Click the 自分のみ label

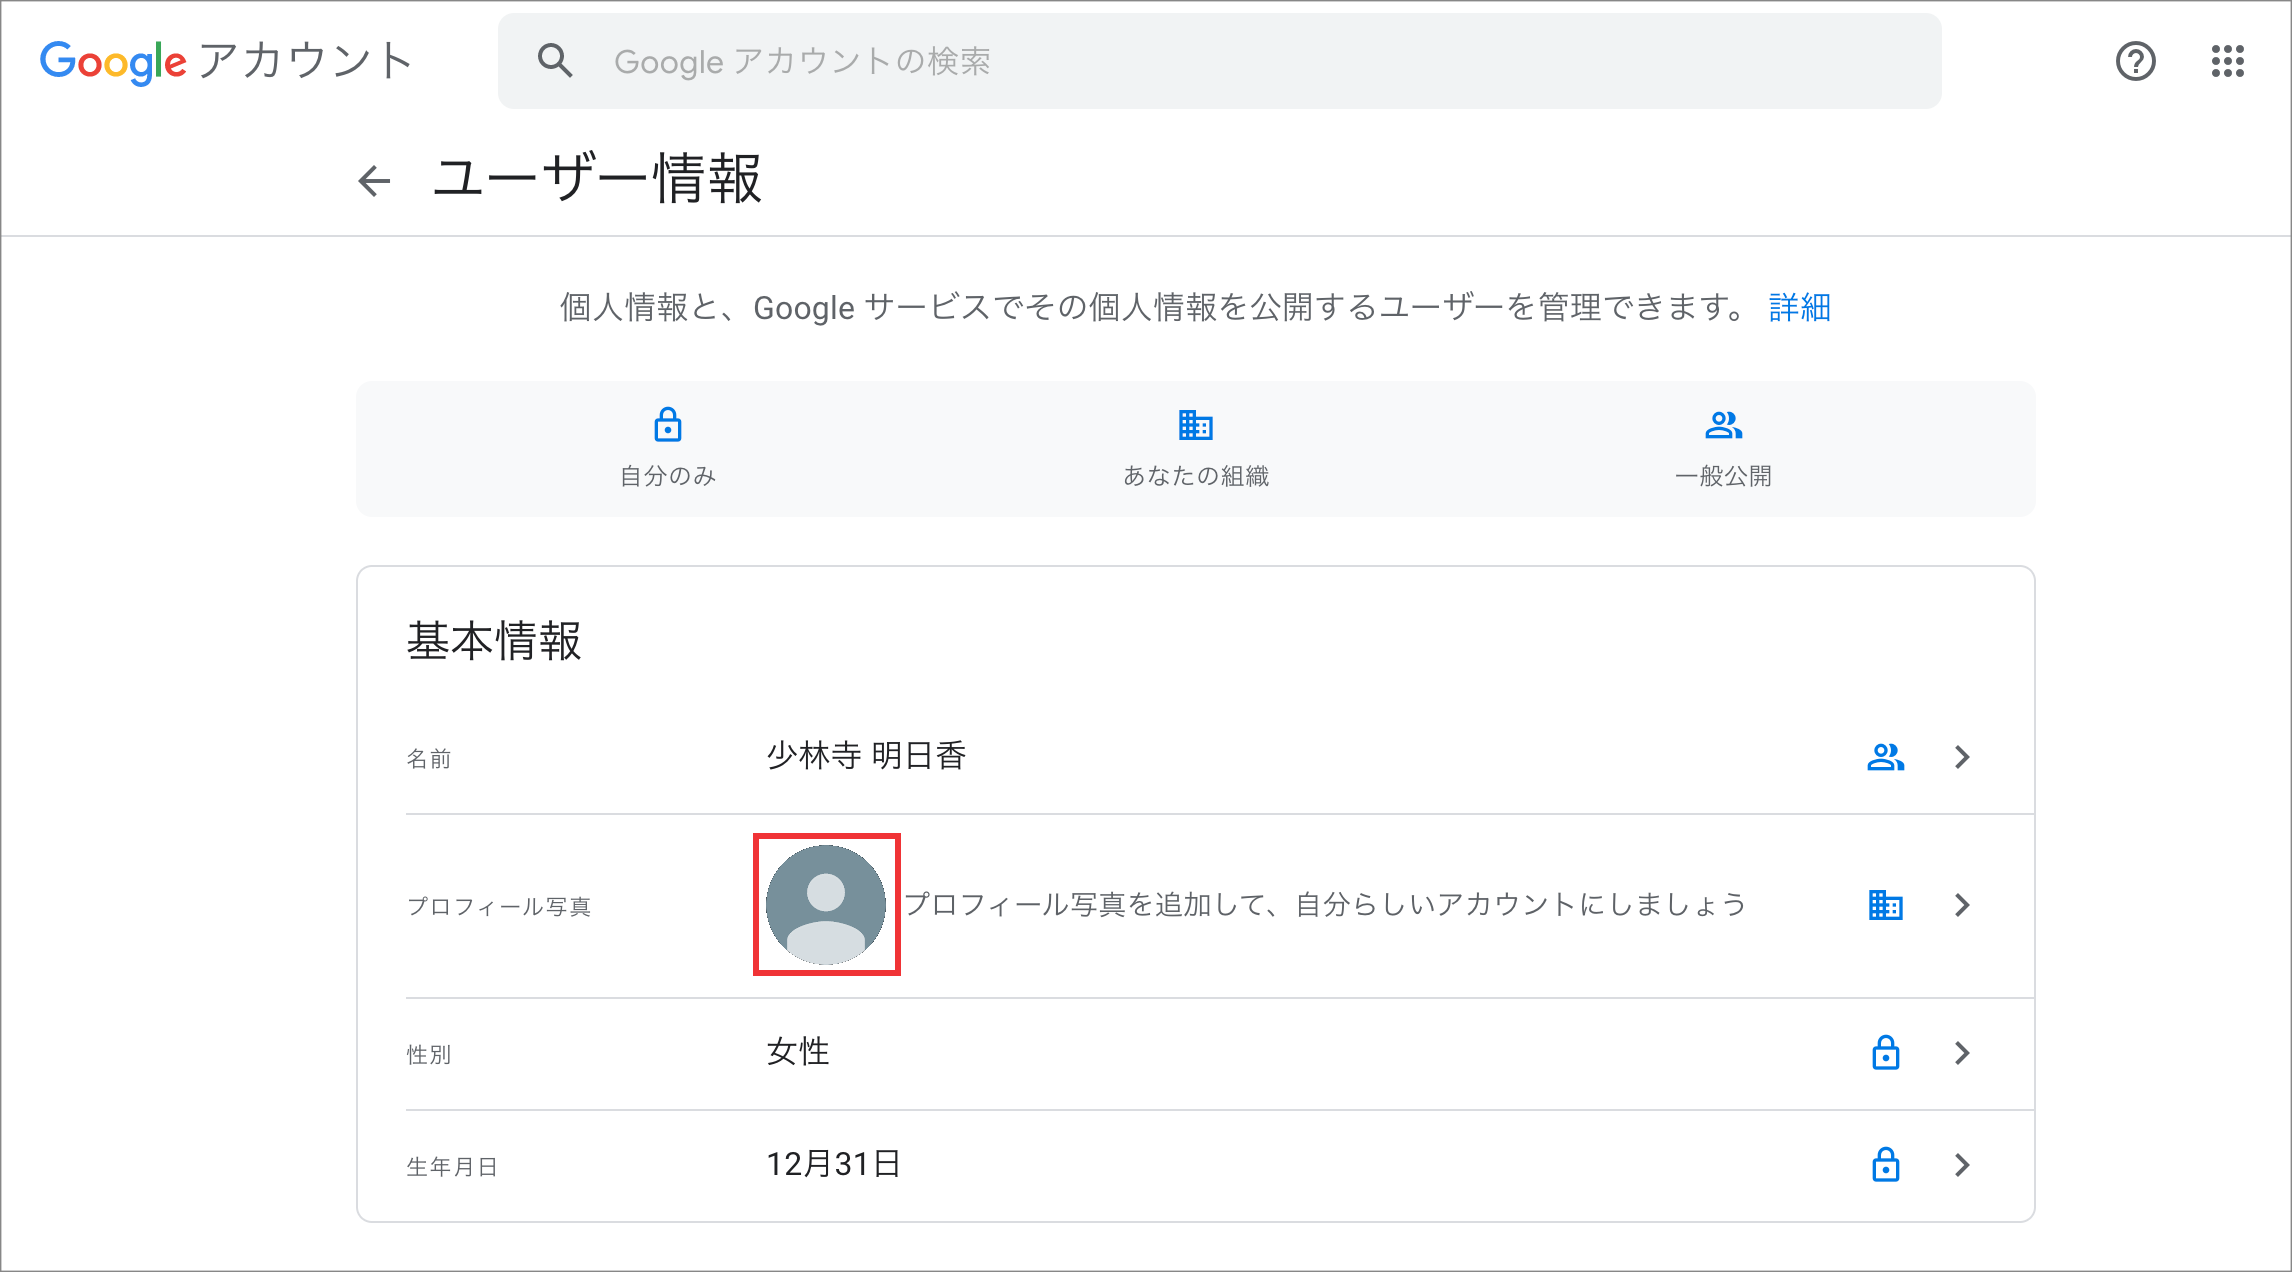(668, 476)
